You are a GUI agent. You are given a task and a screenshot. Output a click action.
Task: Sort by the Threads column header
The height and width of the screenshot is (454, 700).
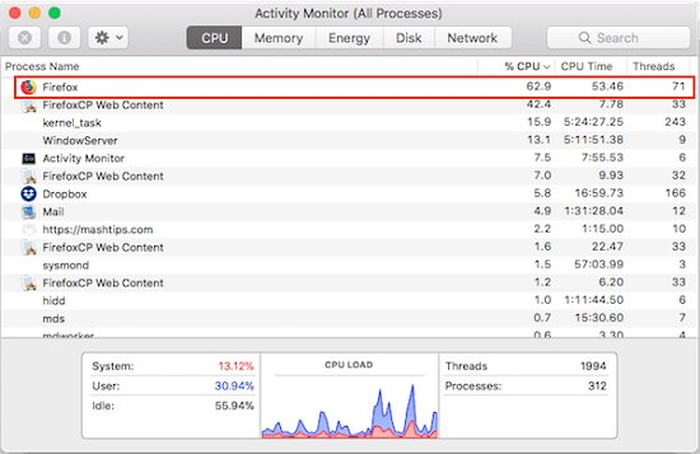[x=654, y=65]
